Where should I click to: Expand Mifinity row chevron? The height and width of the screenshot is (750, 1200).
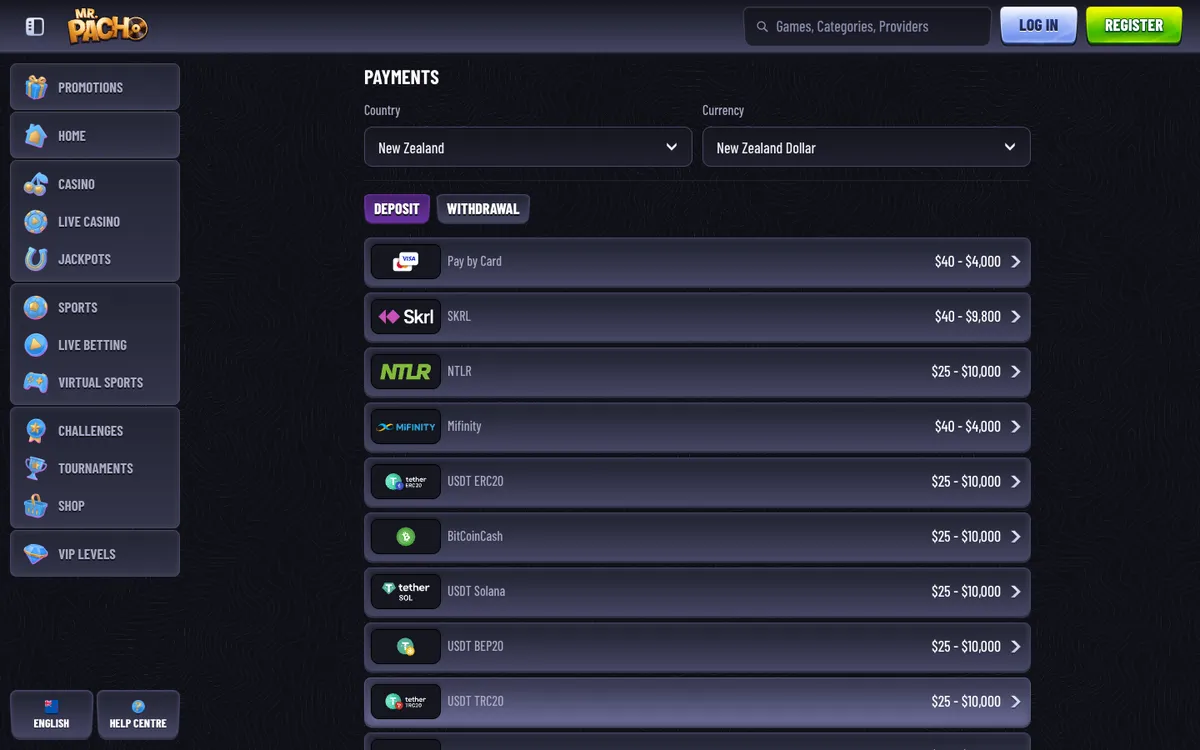(1016, 426)
